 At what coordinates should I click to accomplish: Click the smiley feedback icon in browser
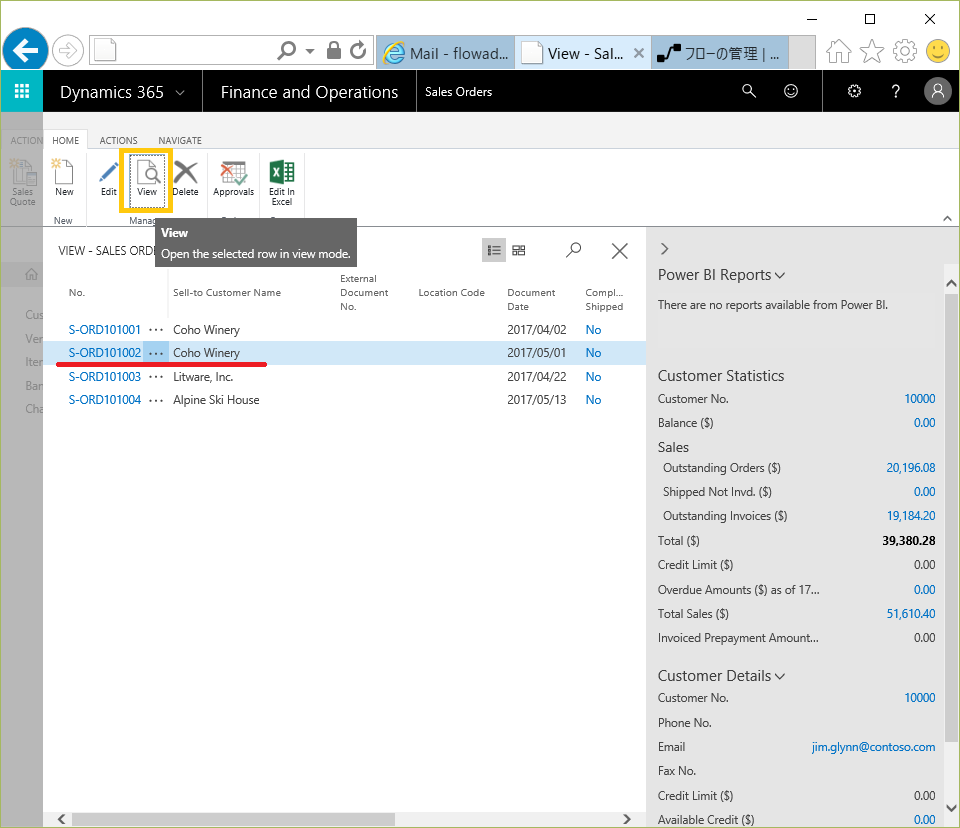[937, 51]
